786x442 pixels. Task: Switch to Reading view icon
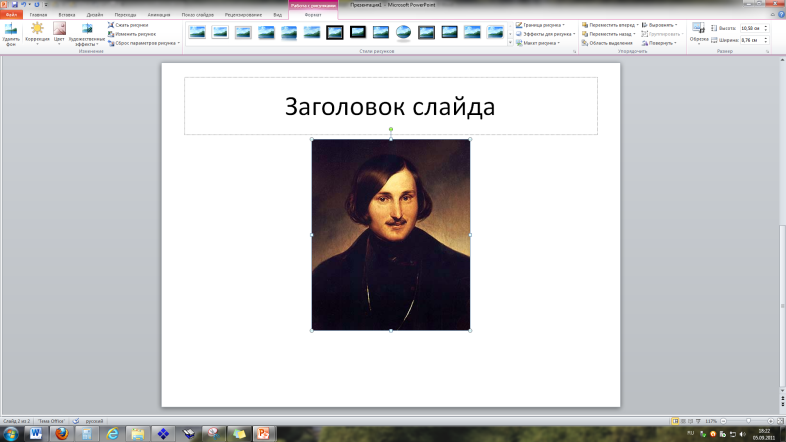click(690, 421)
